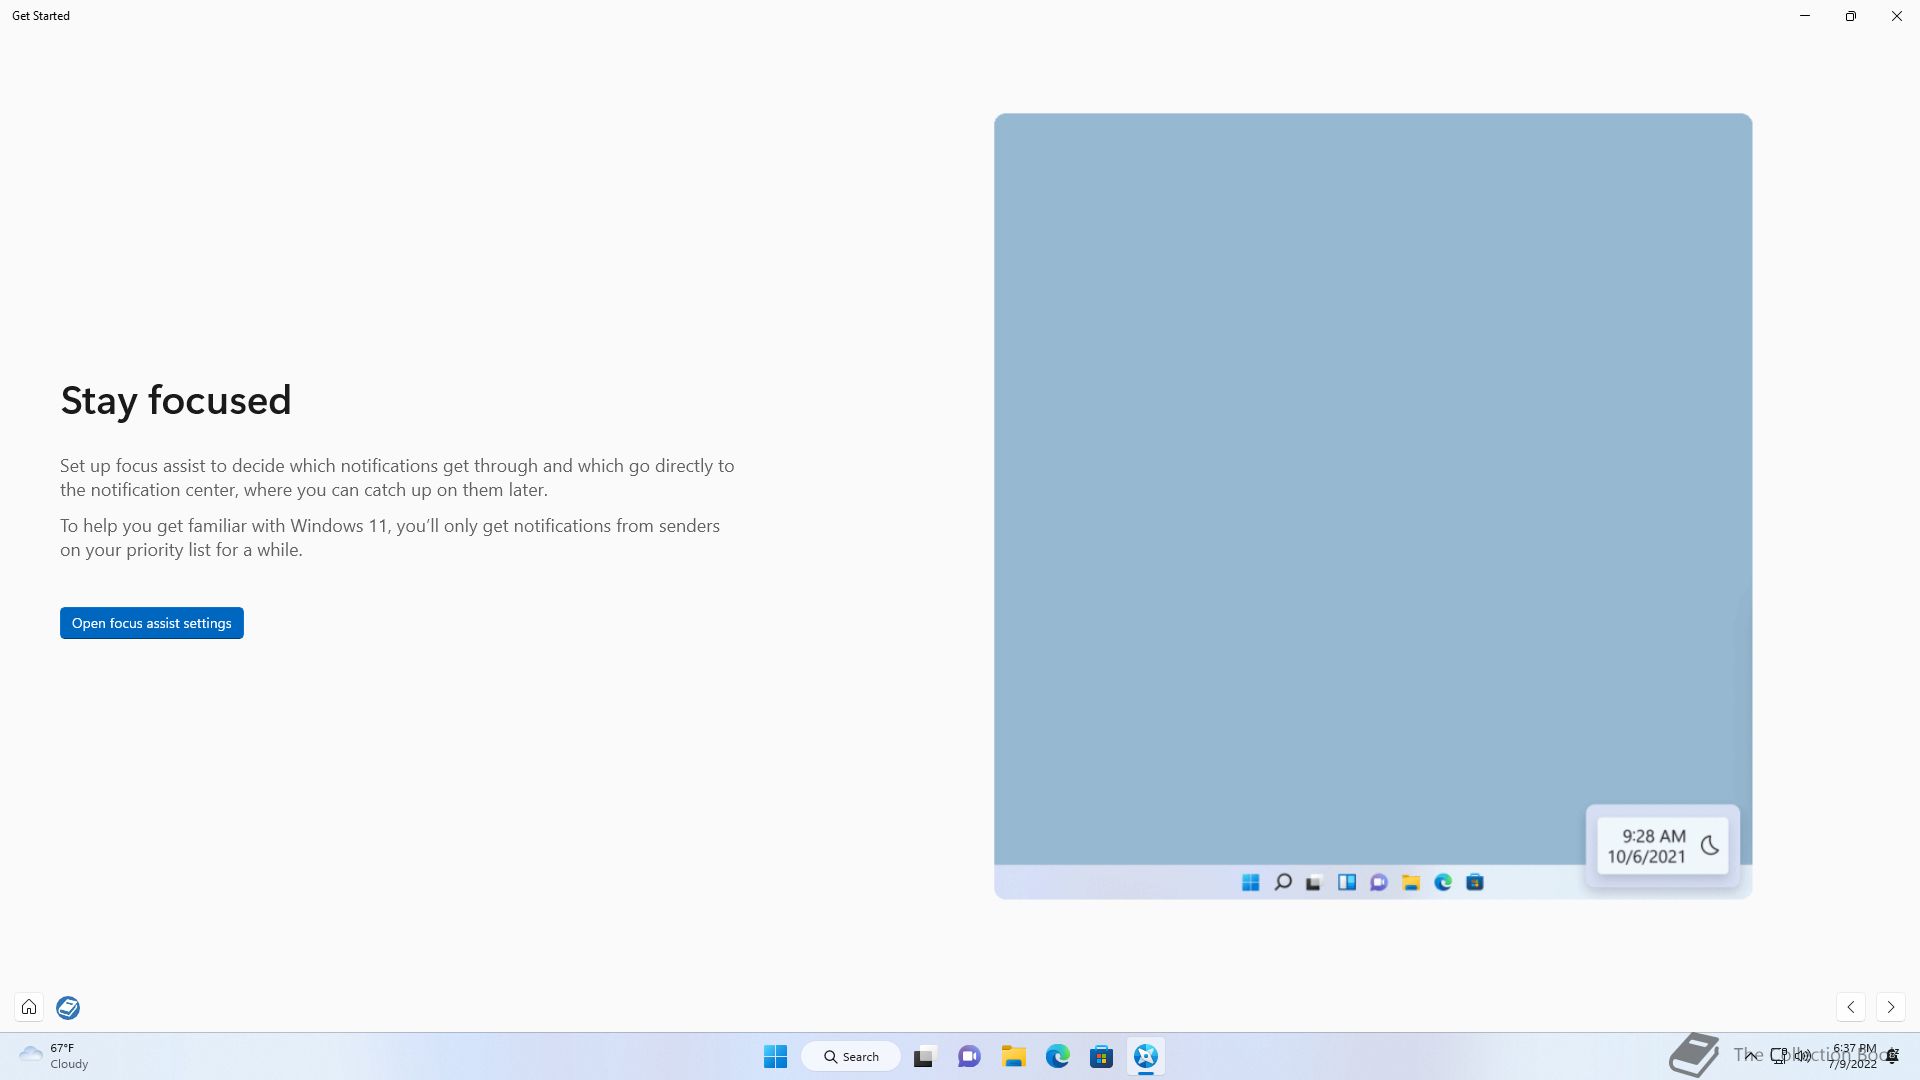Expand the hidden system tray icons chevron

pos(1751,1055)
